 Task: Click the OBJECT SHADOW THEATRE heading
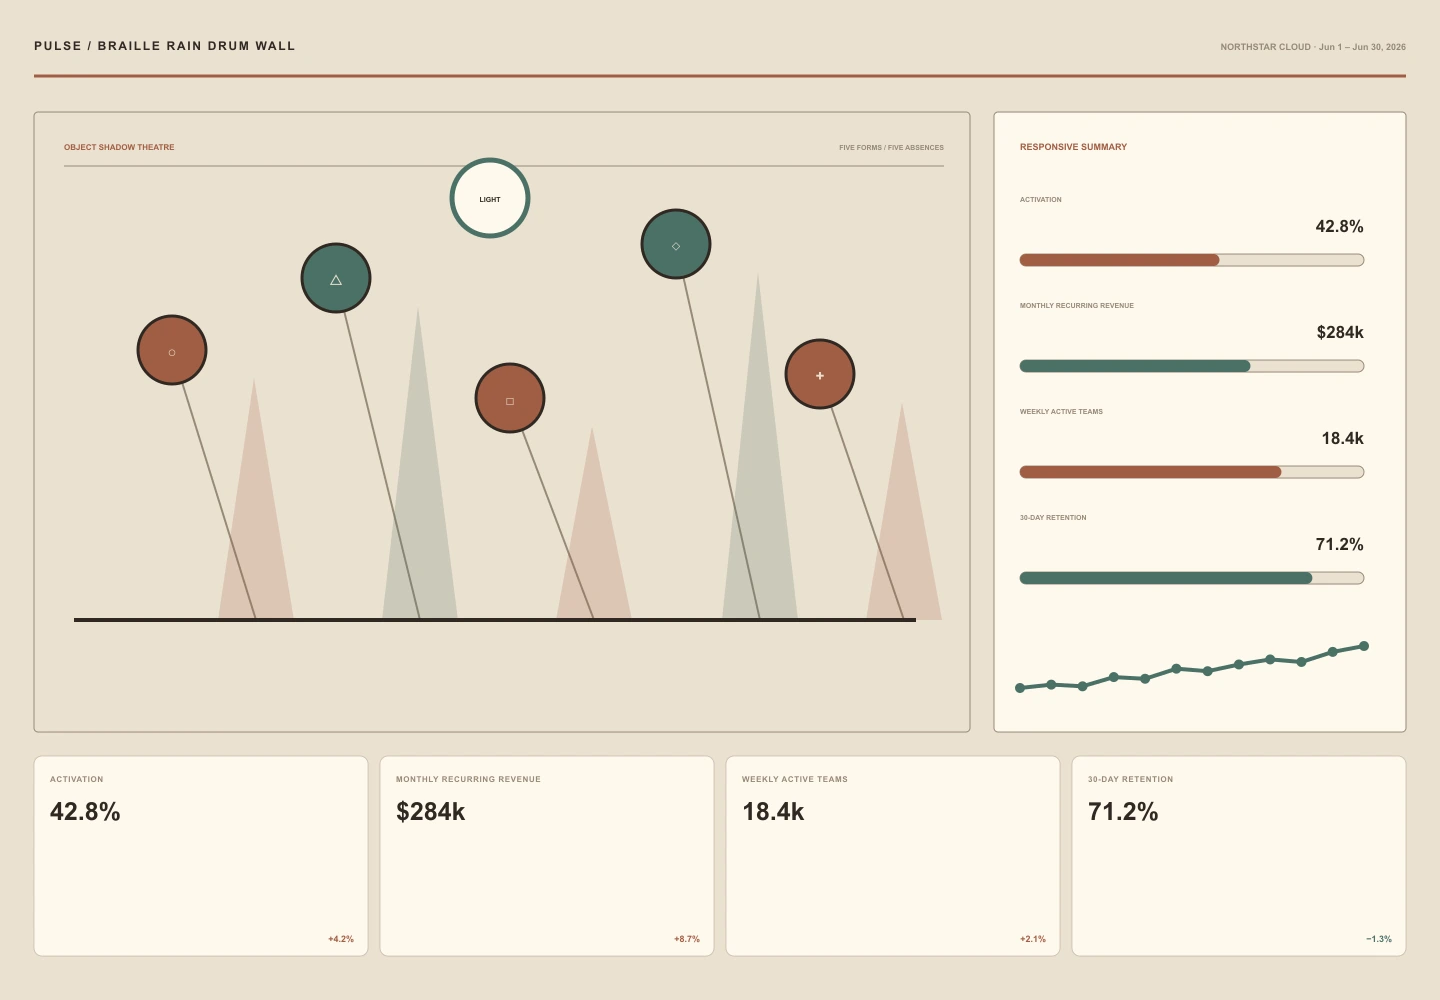pos(119,147)
